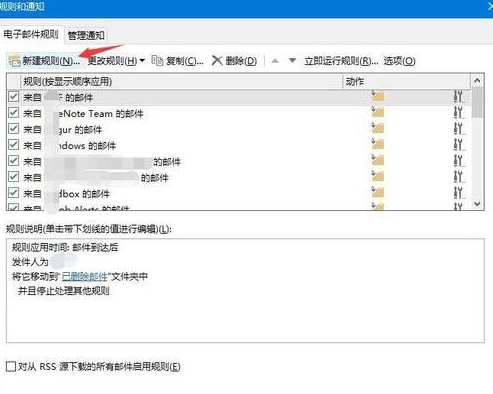Click the move-to-folder icon for ndows rule
The height and width of the screenshot is (394, 493).
[x=378, y=145]
